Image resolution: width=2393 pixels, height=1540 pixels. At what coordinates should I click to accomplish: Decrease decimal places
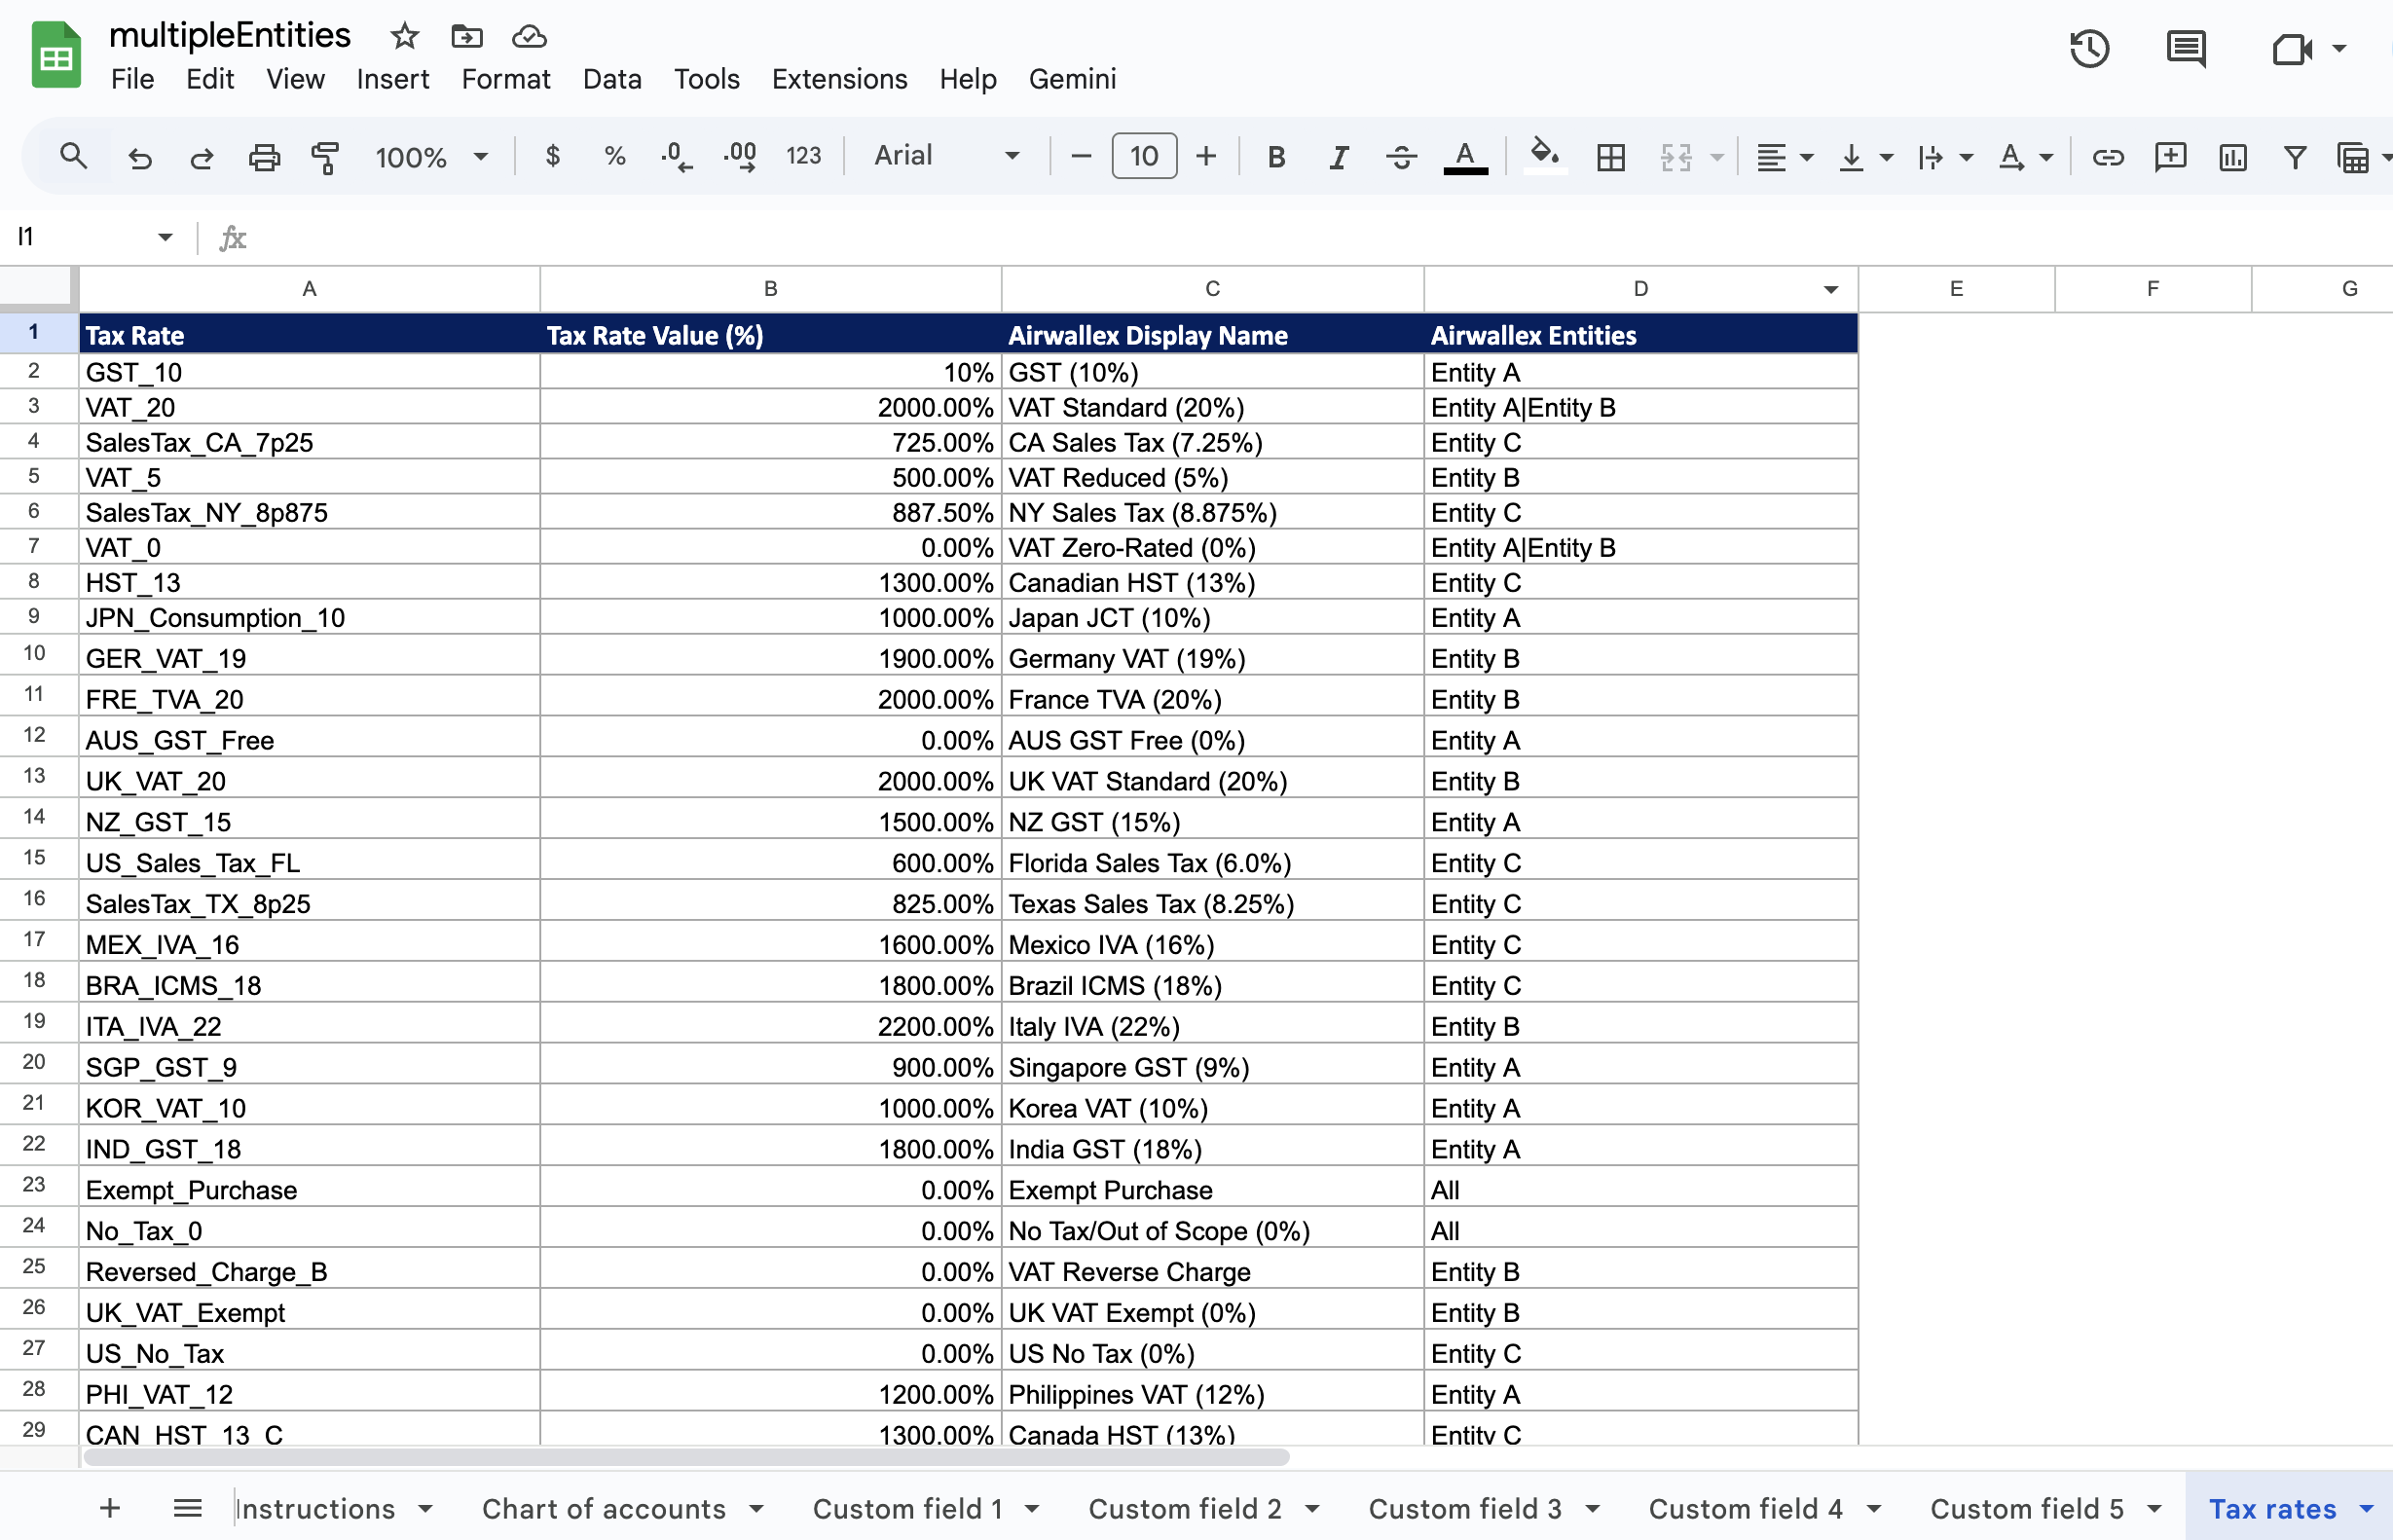(x=676, y=156)
